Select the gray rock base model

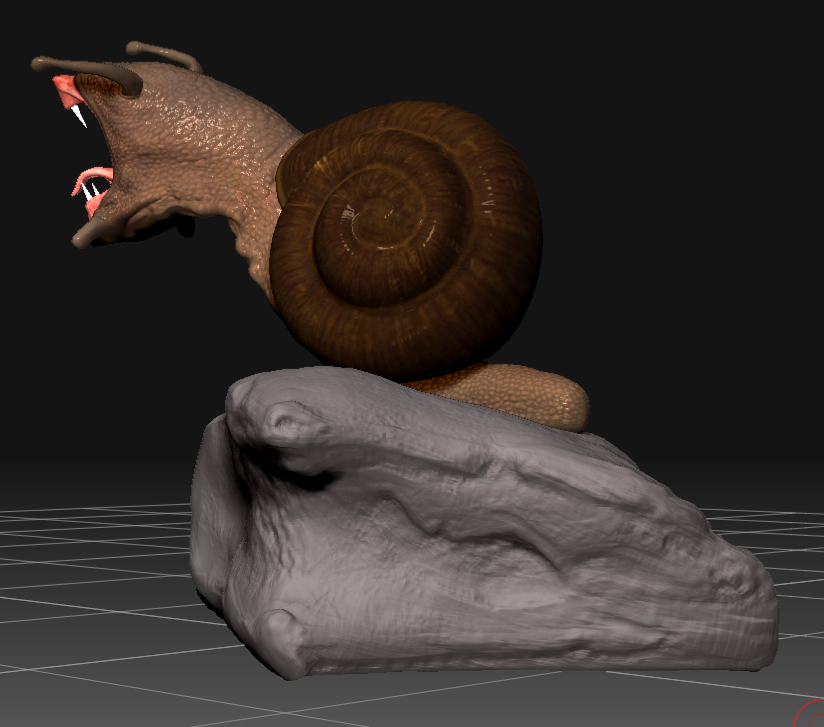pos(483,524)
